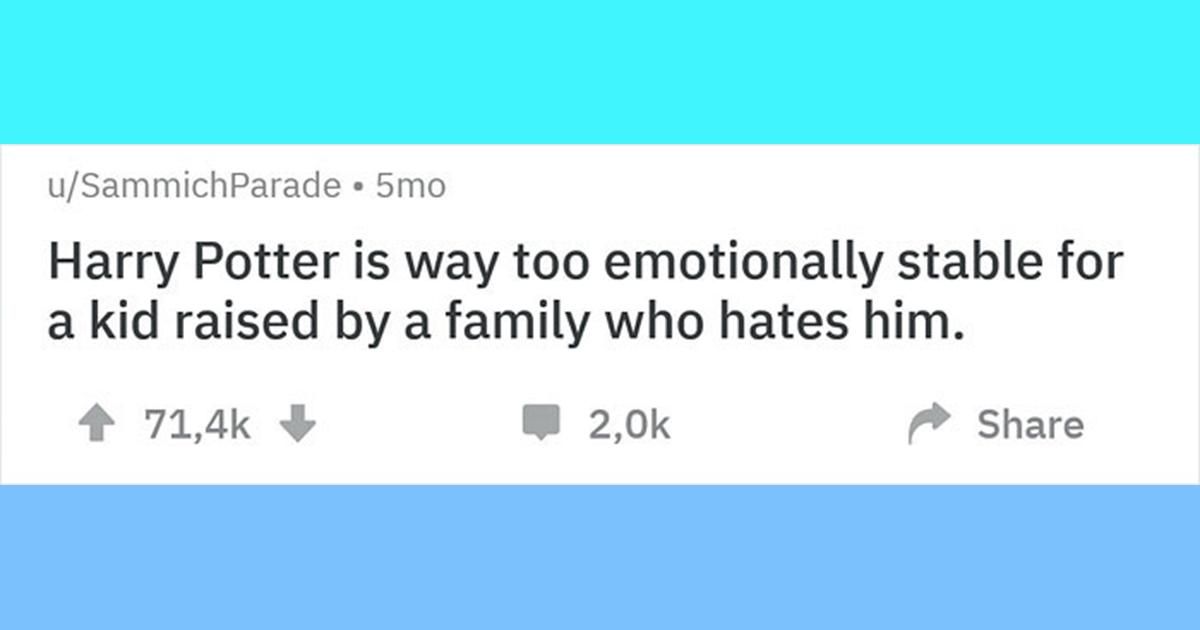Click the share arrow icon
Screen dimensions: 1200x630
coord(926,426)
